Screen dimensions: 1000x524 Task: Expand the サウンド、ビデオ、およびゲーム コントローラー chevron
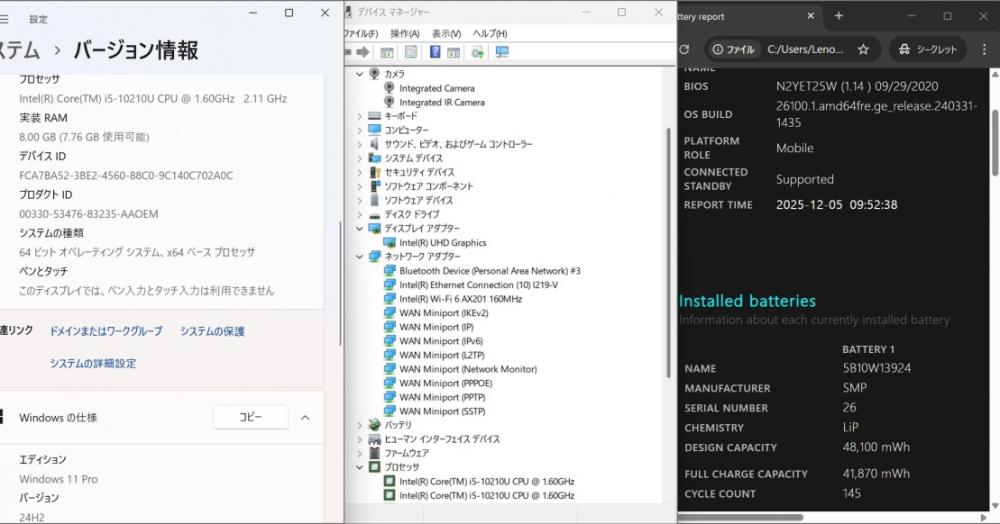(x=360, y=144)
